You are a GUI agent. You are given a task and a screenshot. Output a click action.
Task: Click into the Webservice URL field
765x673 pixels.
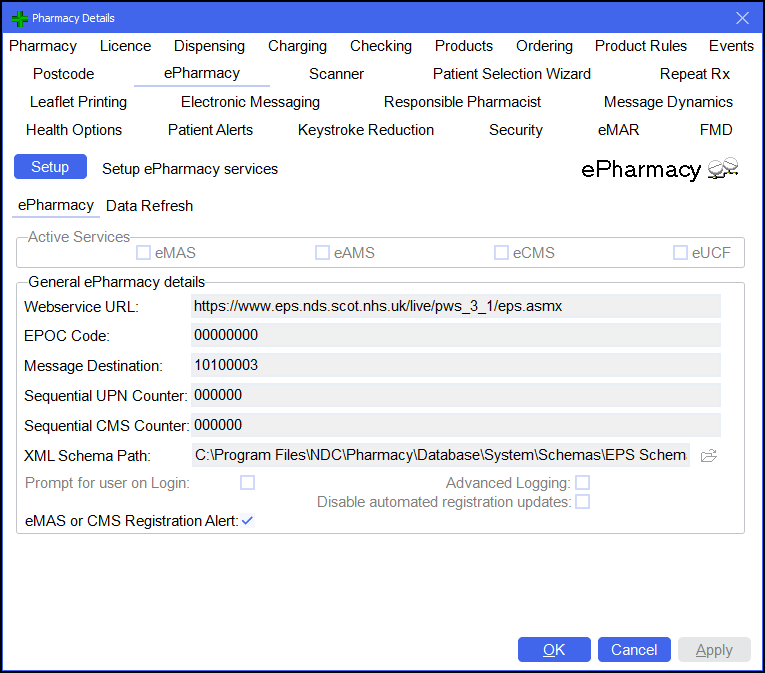point(455,306)
